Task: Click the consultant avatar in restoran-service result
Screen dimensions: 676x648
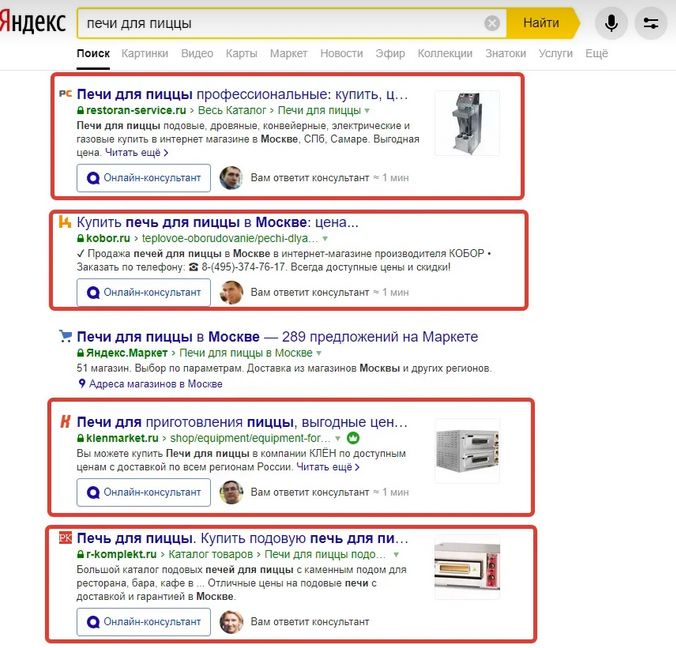Action: pos(231,178)
